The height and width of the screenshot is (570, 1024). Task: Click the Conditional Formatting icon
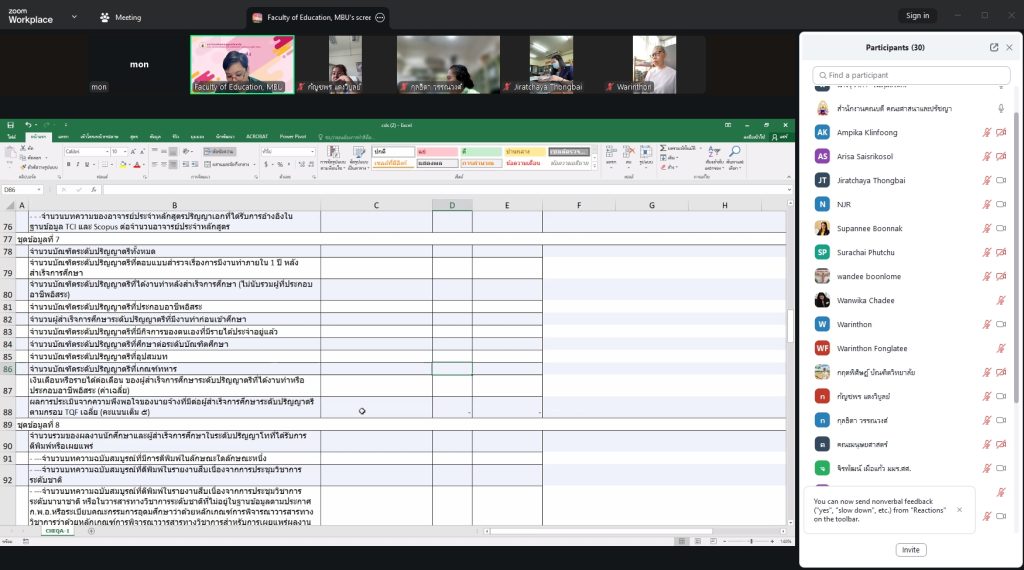pyautogui.click(x=333, y=152)
